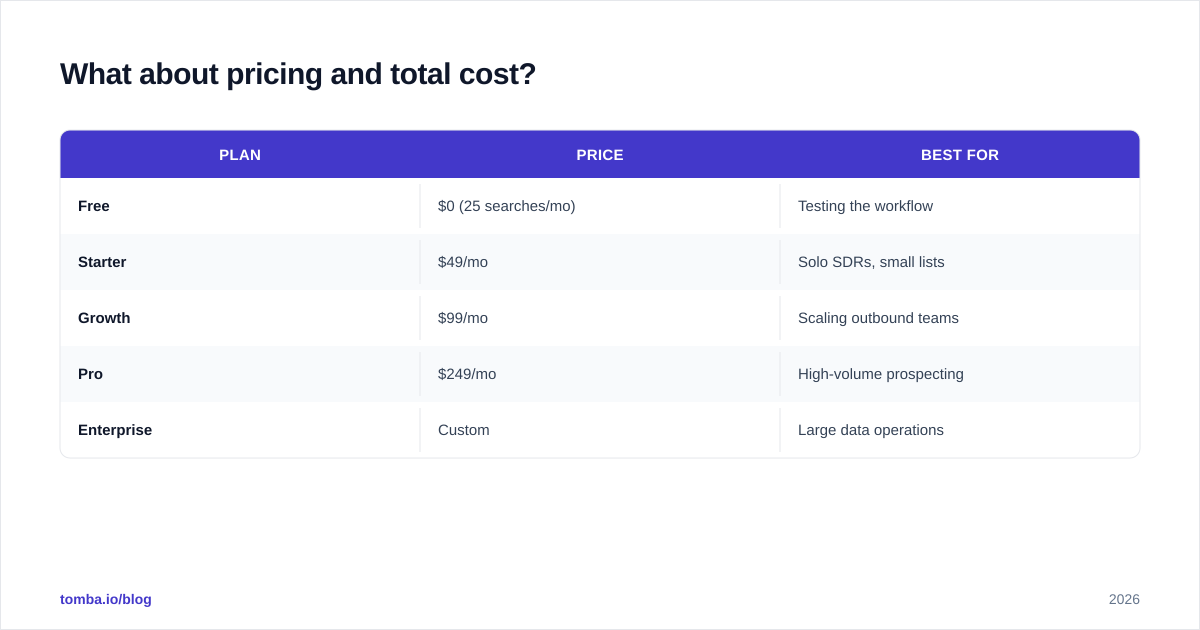Select the Starter plan name cell

click(240, 262)
